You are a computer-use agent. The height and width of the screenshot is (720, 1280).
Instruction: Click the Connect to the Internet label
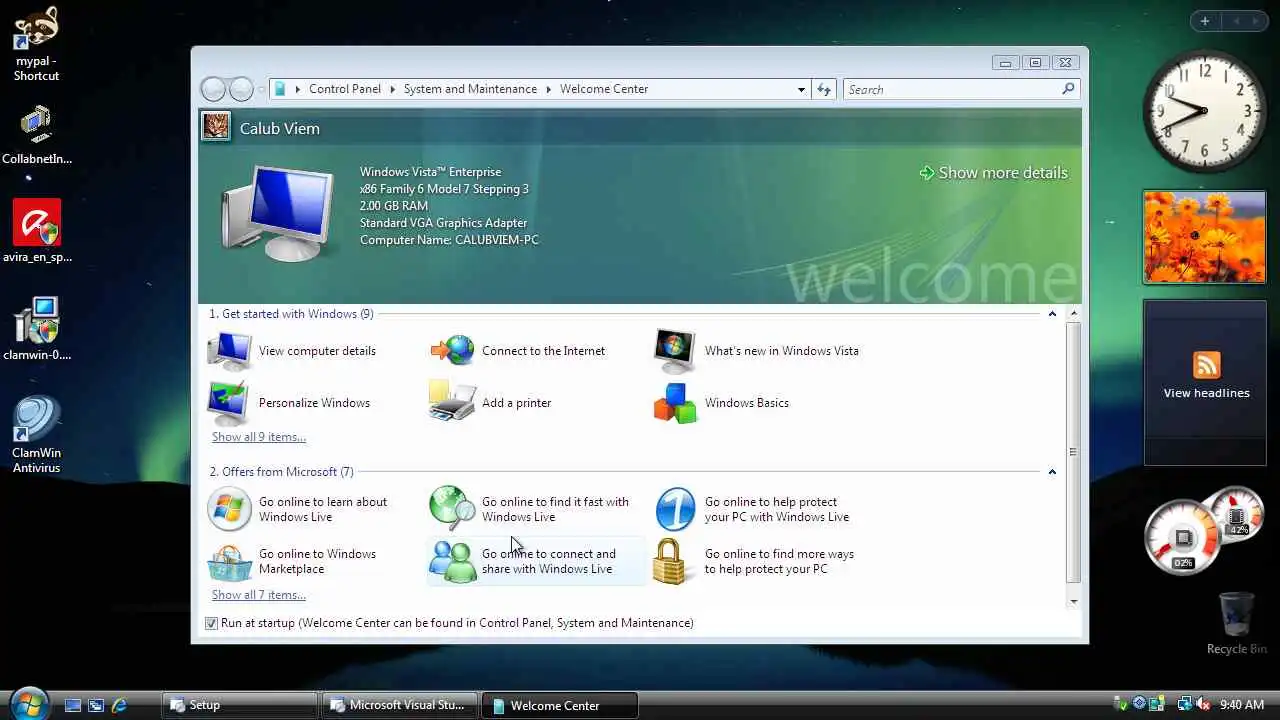(543, 351)
